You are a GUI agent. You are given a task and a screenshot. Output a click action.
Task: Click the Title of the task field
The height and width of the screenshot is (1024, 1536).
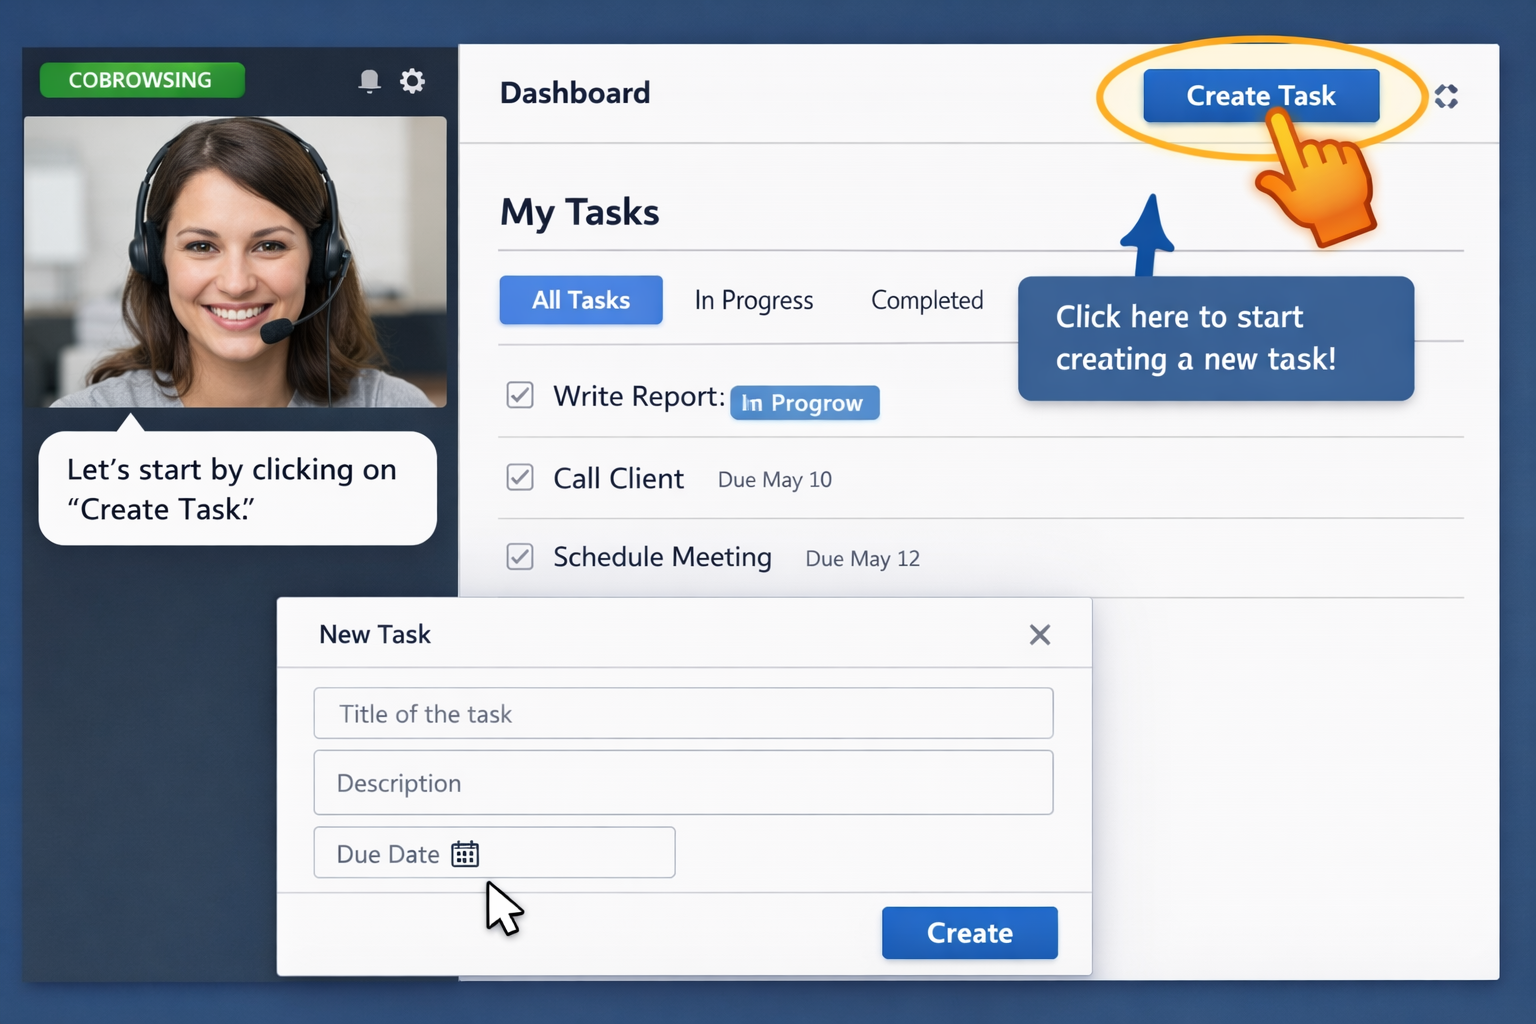tap(683, 713)
